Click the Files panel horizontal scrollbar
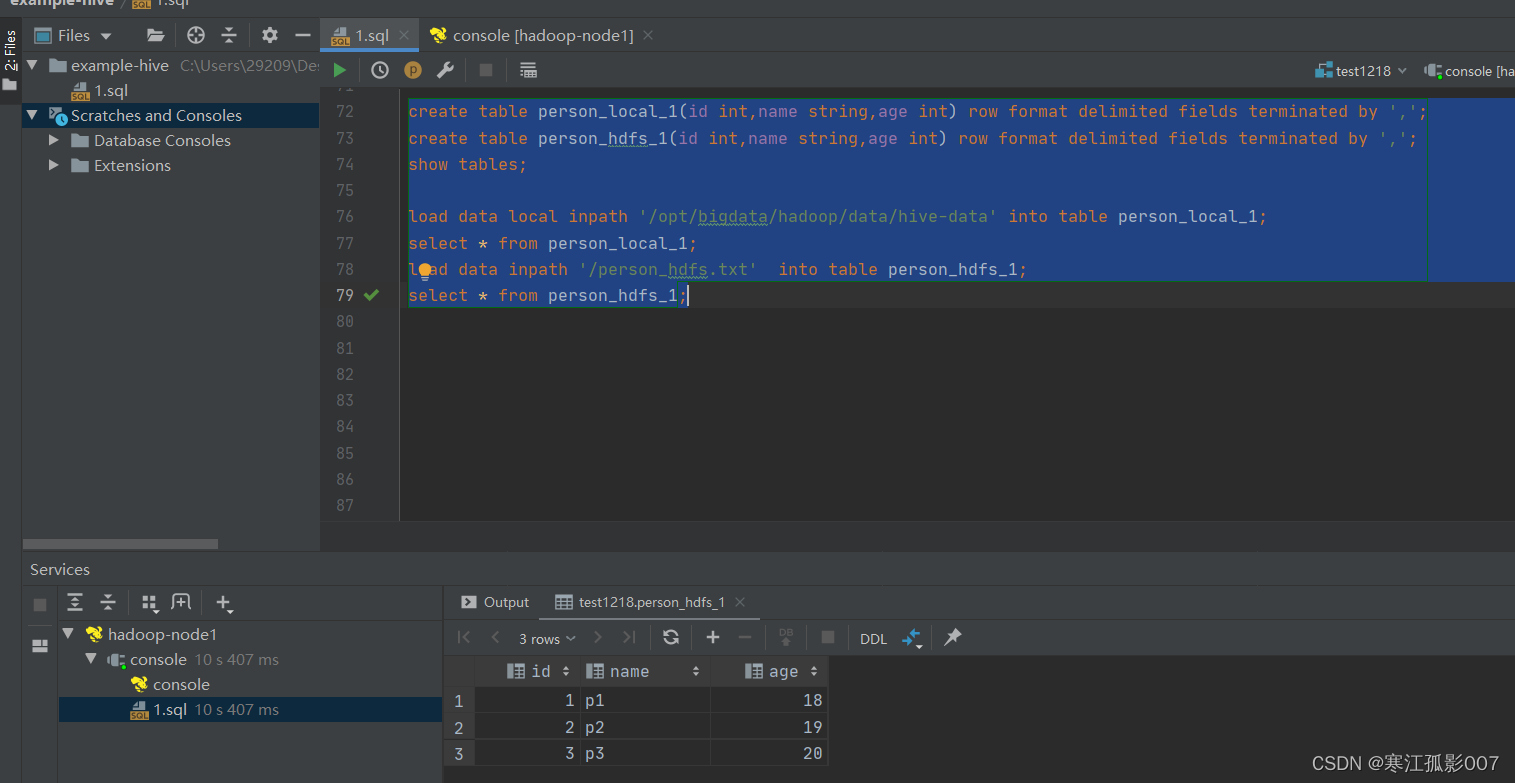 (x=120, y=544)
